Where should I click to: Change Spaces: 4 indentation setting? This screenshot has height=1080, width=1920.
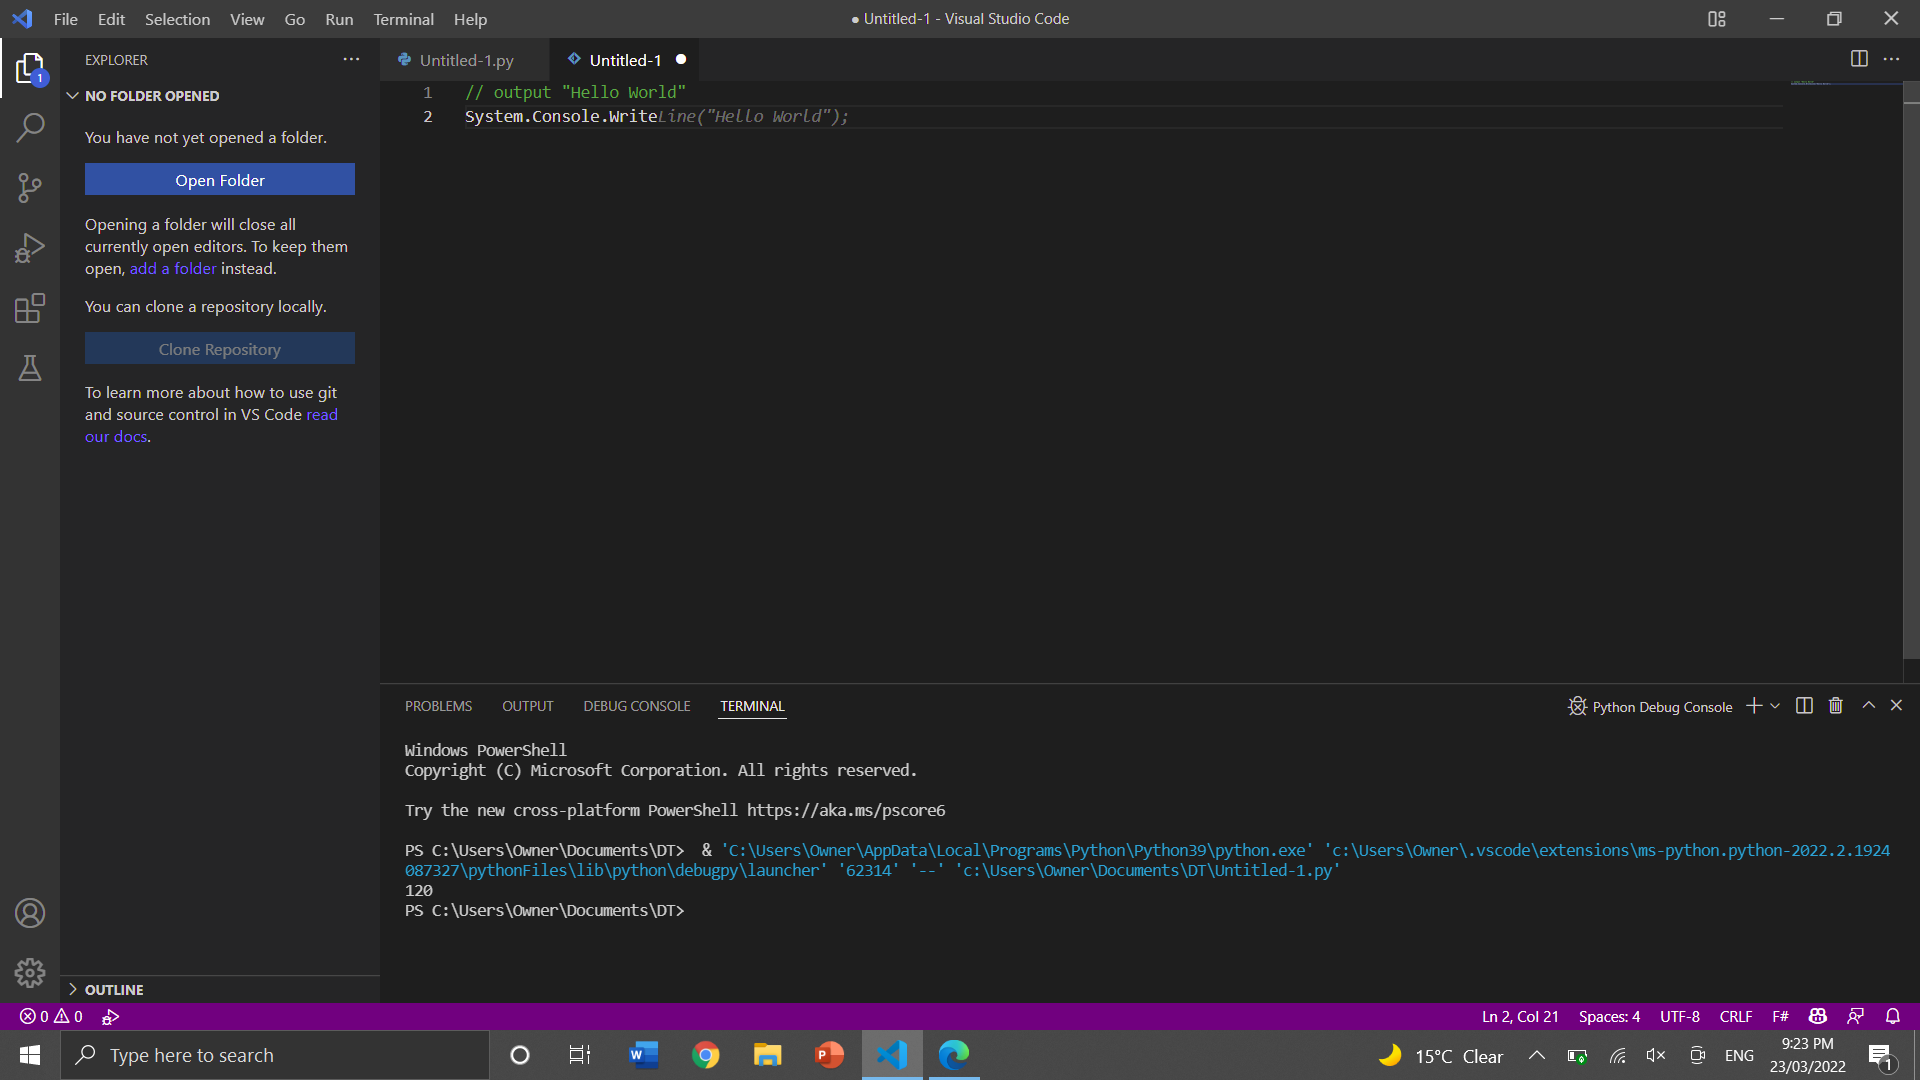click(x=1609, y=1016)
